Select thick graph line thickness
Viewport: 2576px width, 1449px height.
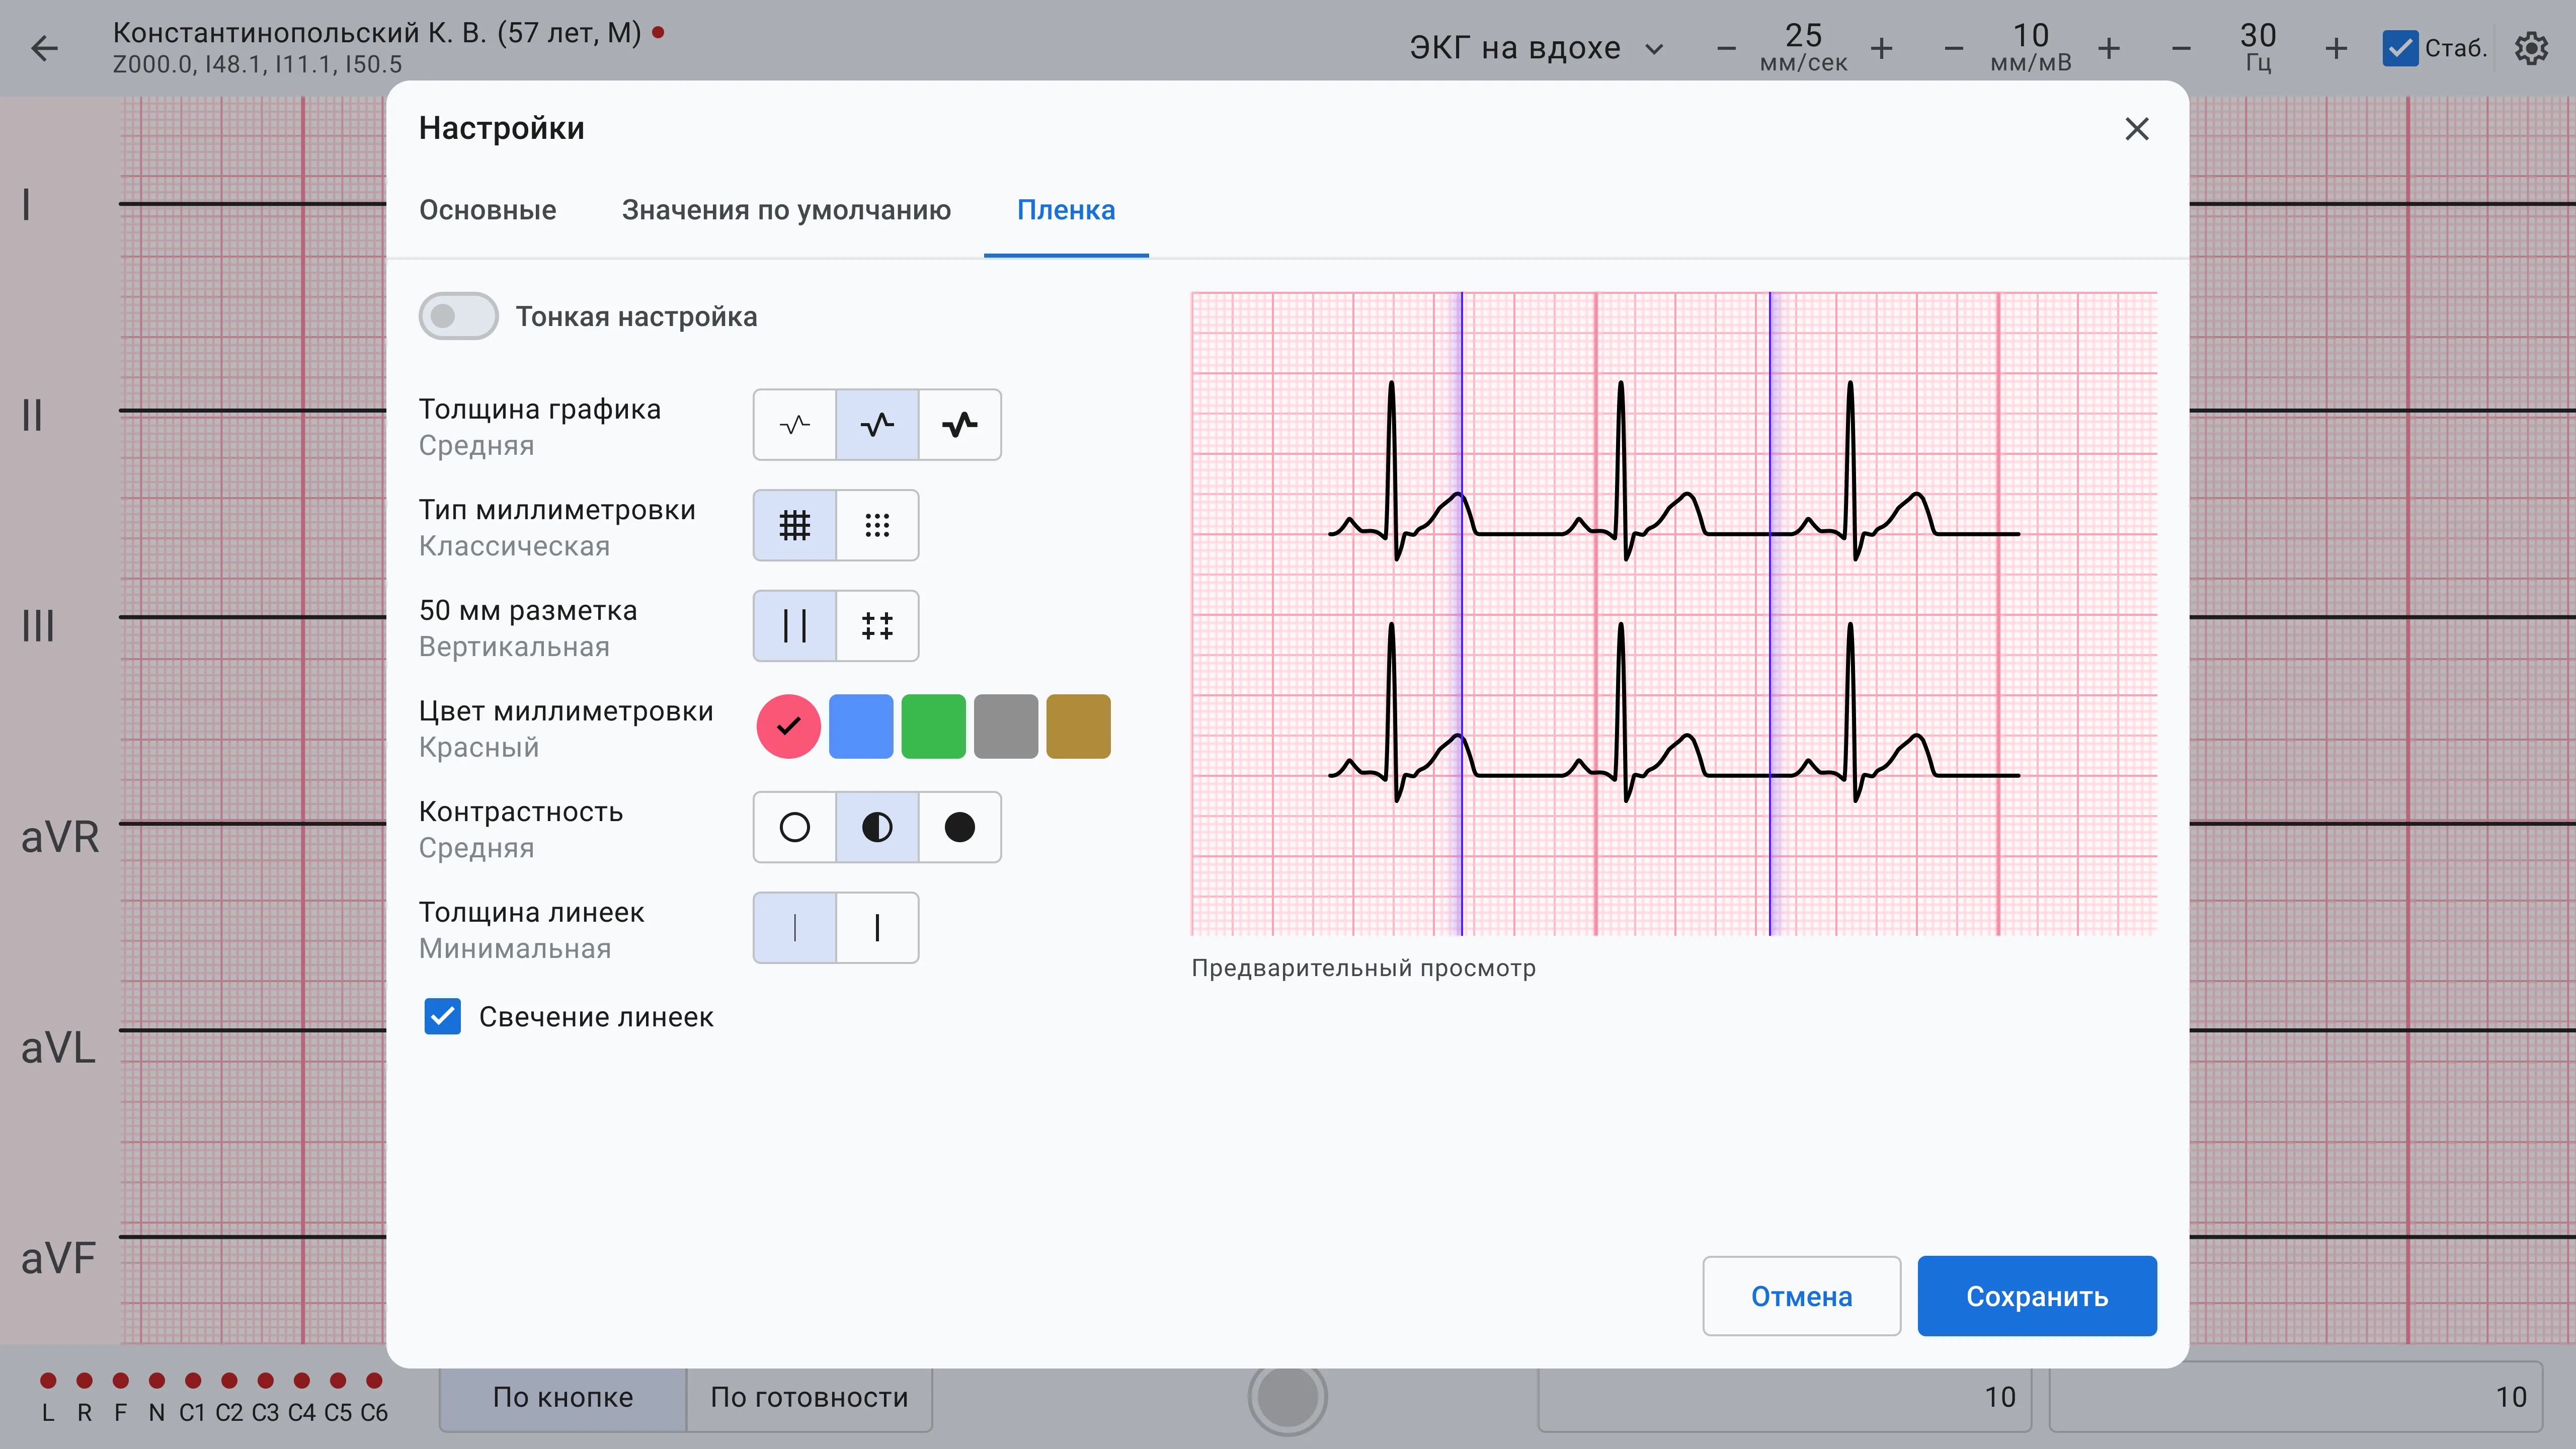[960, 425]
